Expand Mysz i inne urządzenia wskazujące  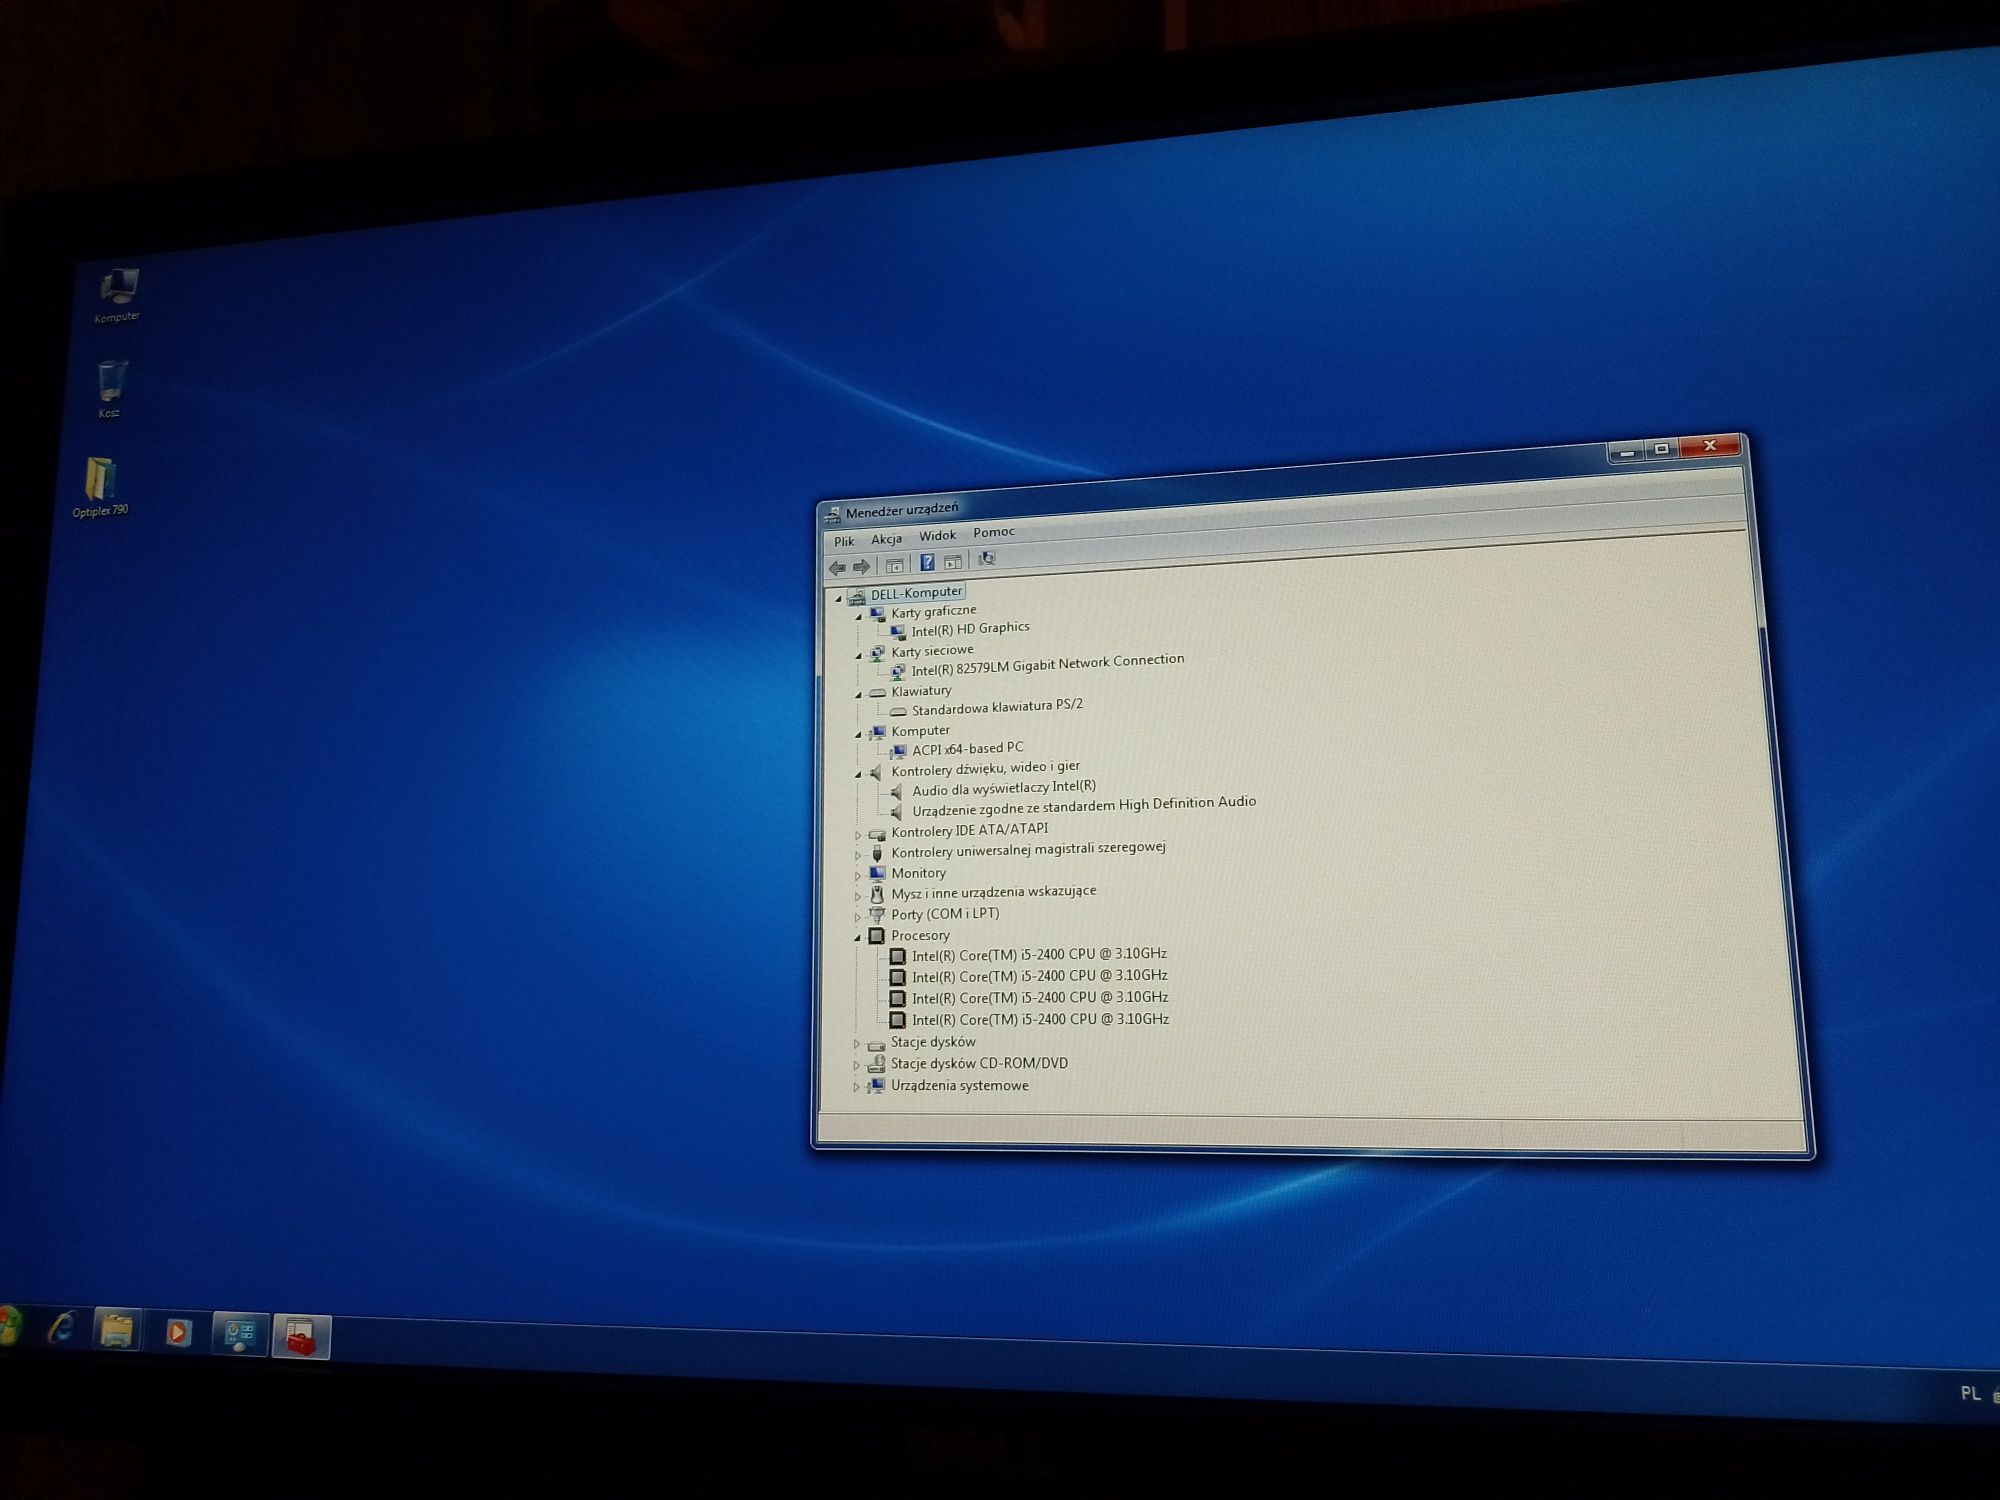point(858,896)
